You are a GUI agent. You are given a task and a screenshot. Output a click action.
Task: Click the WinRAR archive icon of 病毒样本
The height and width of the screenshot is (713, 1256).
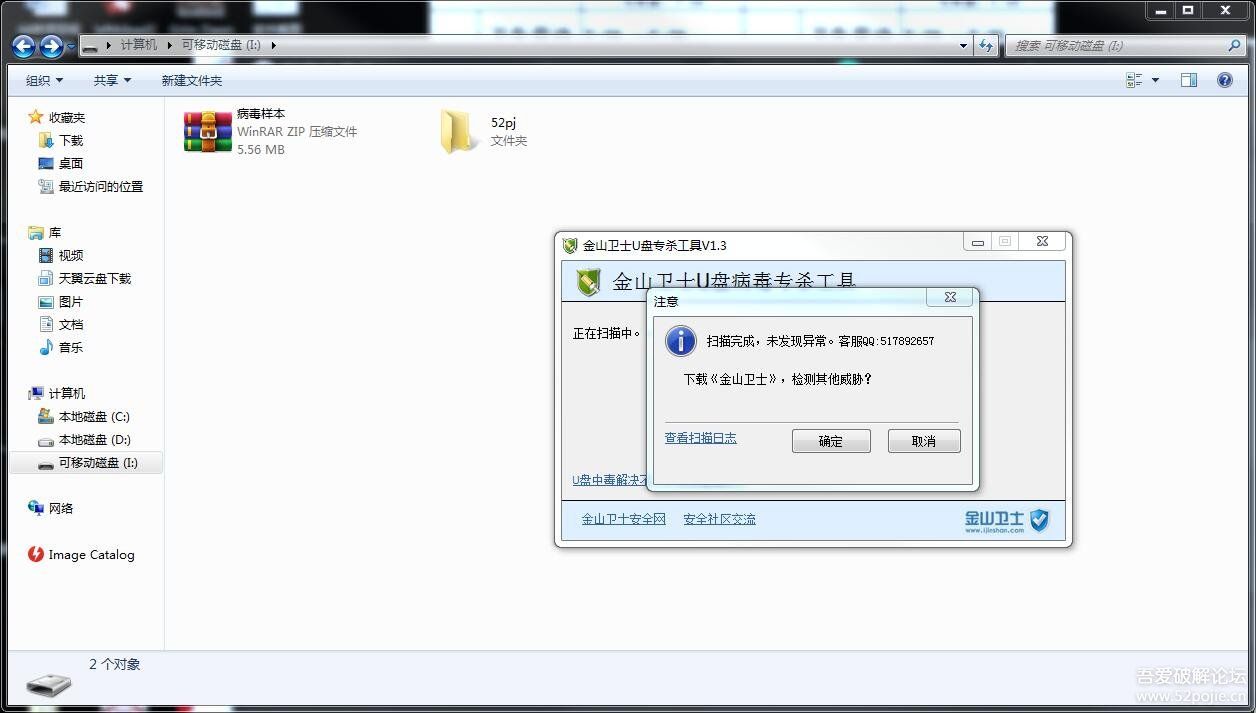pos(206,131)
